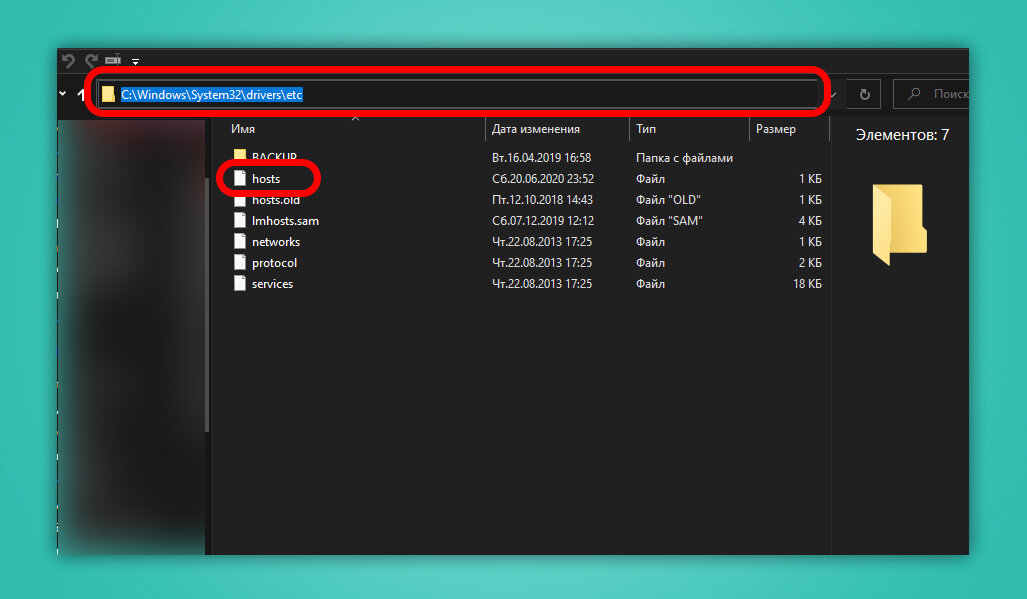Click the Redo icon in quick access toolbar
Viewport: 1027px width, 599px height.
tap(92, 61)
